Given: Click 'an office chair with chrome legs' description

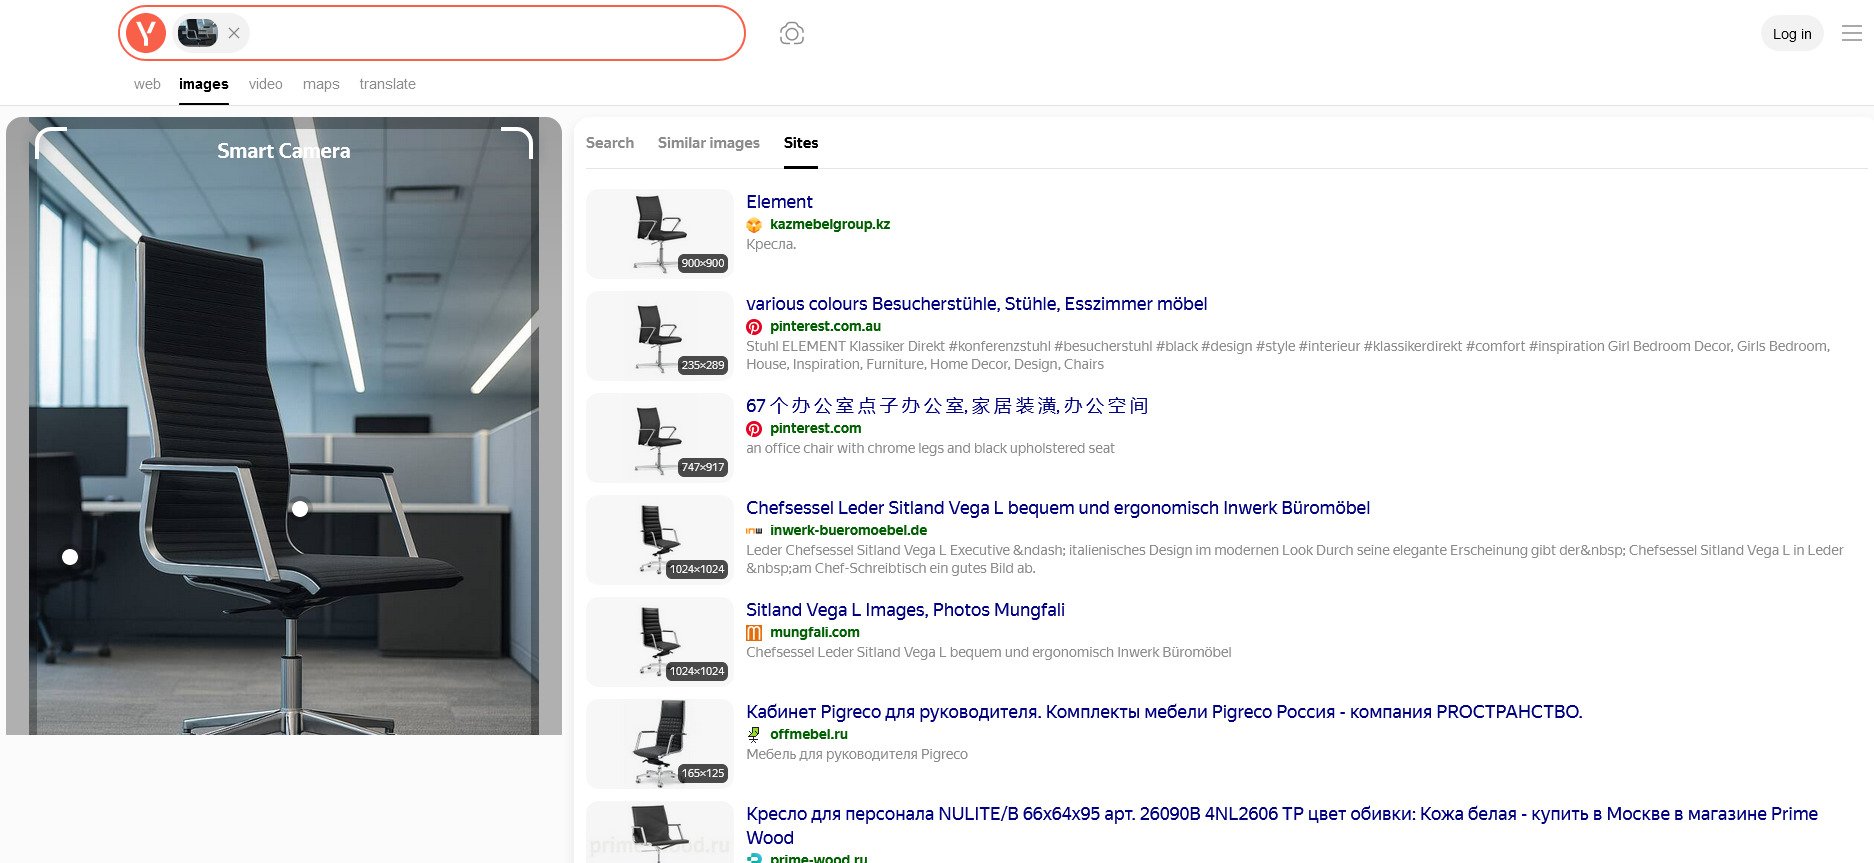Looking at the screenshot, I should [x=930, y=448].
